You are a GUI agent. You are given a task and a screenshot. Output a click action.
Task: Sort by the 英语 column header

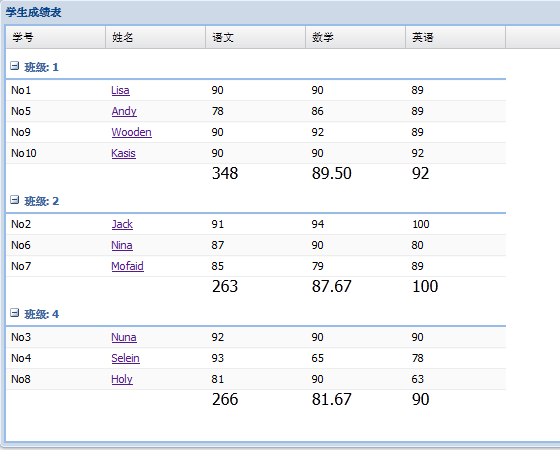[x=456, y=37]
